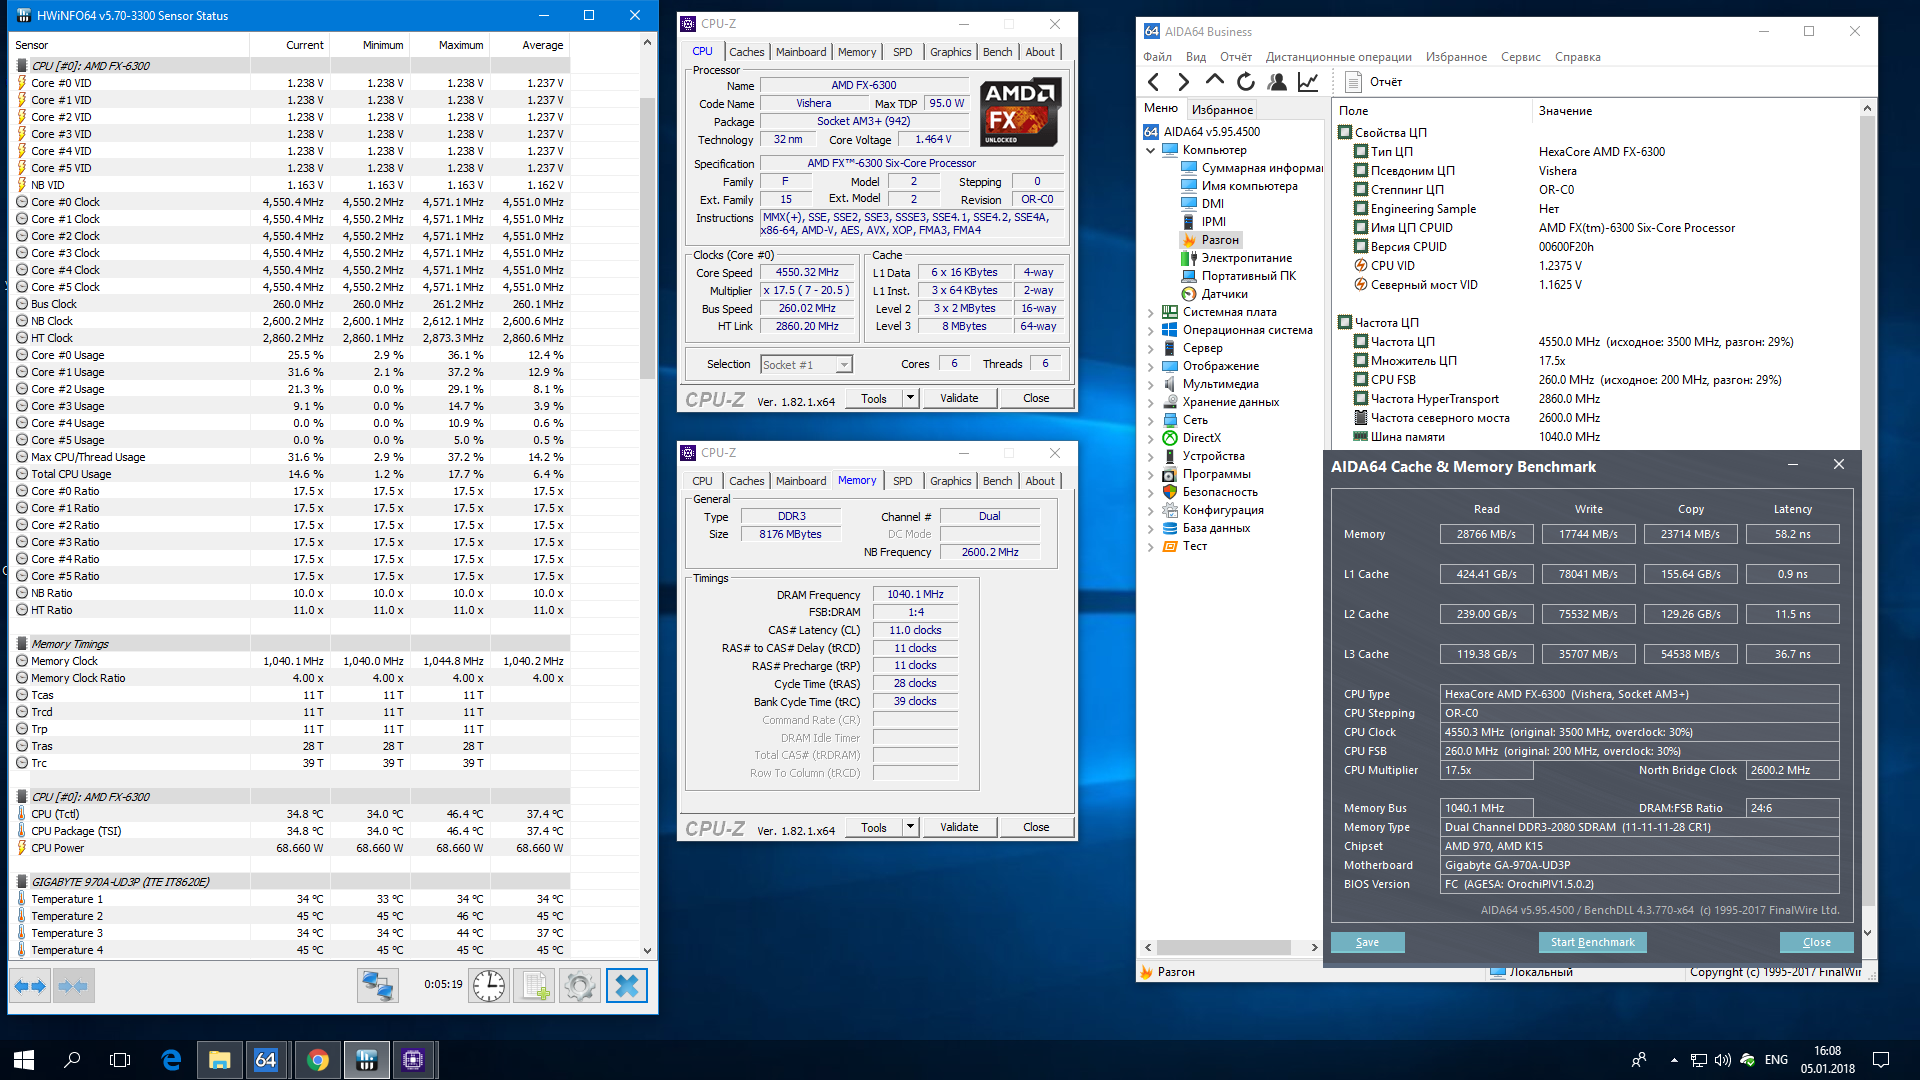Click Validate in lower CPU-Z window
This screenshot has height=1080, width=1920.
click(x=958, y=827)
